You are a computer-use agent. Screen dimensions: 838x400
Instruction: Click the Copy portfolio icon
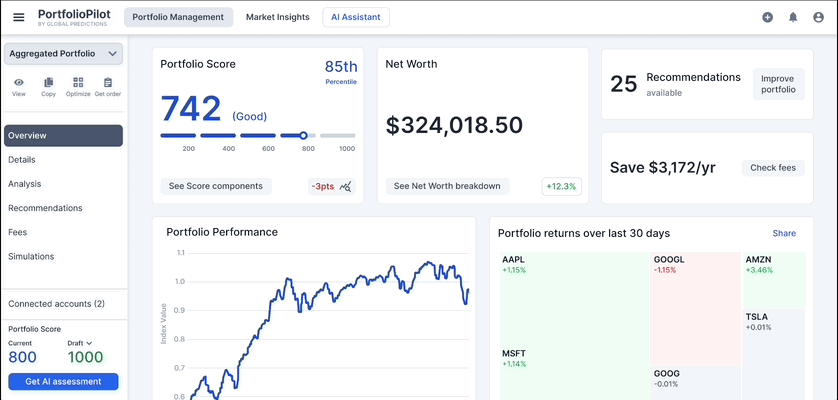click(49, 82)
